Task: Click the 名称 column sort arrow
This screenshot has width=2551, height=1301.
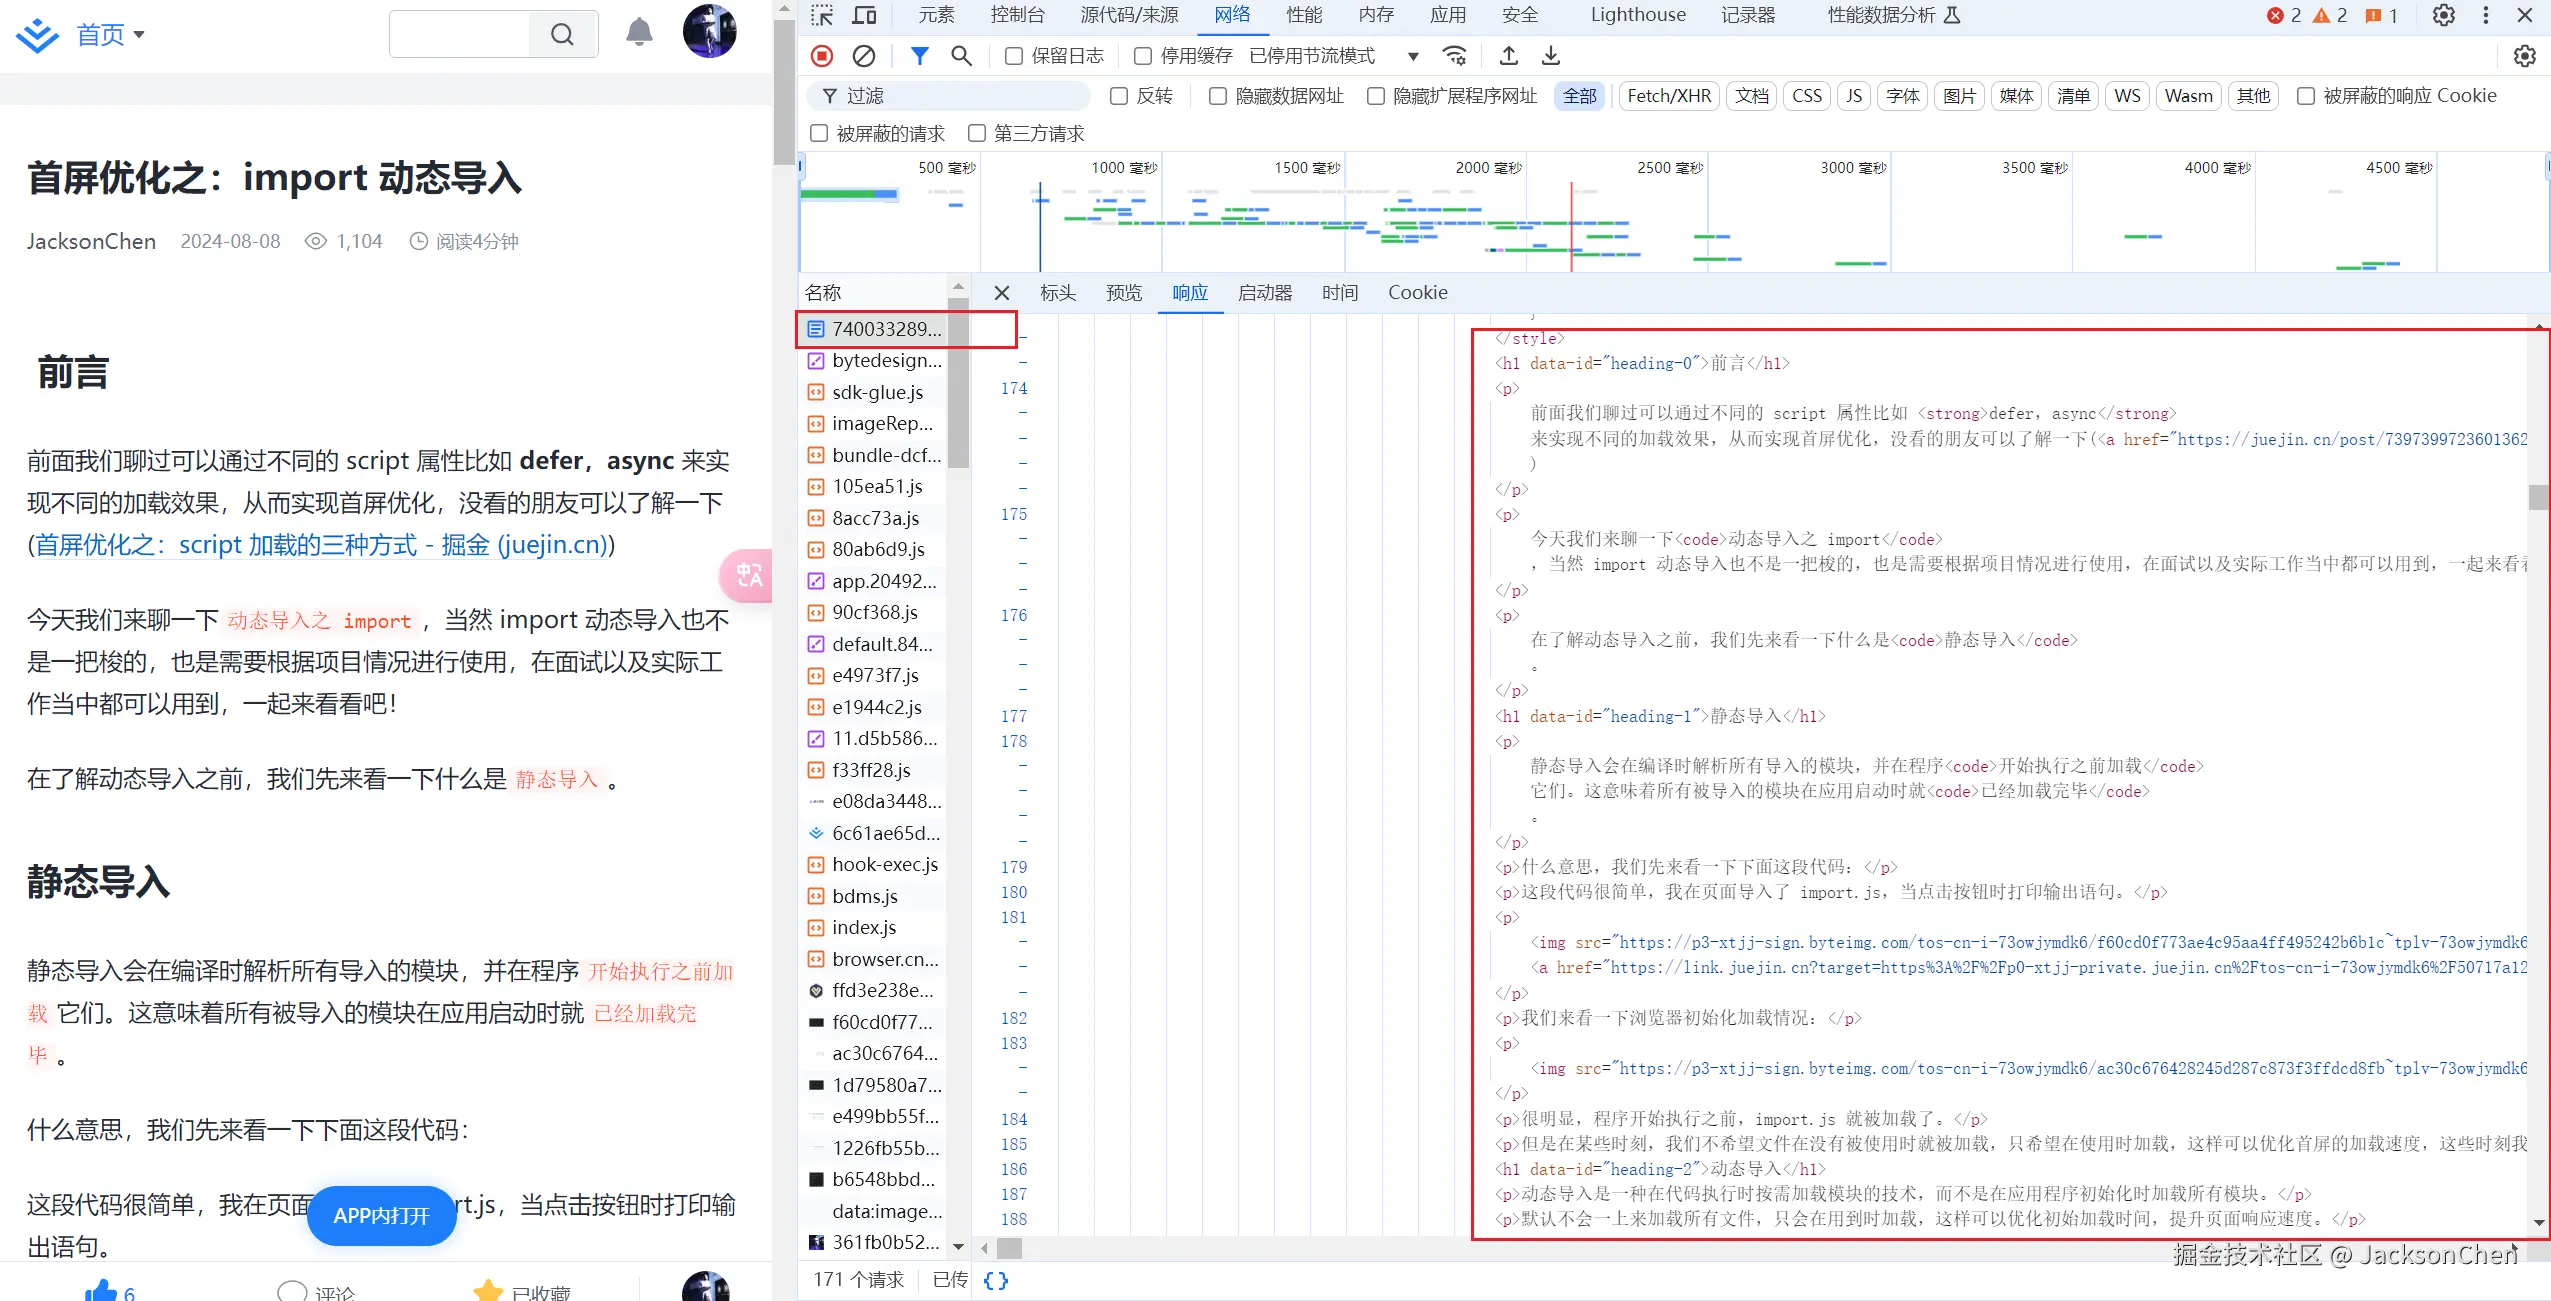Action: click(x=958, y=287)
